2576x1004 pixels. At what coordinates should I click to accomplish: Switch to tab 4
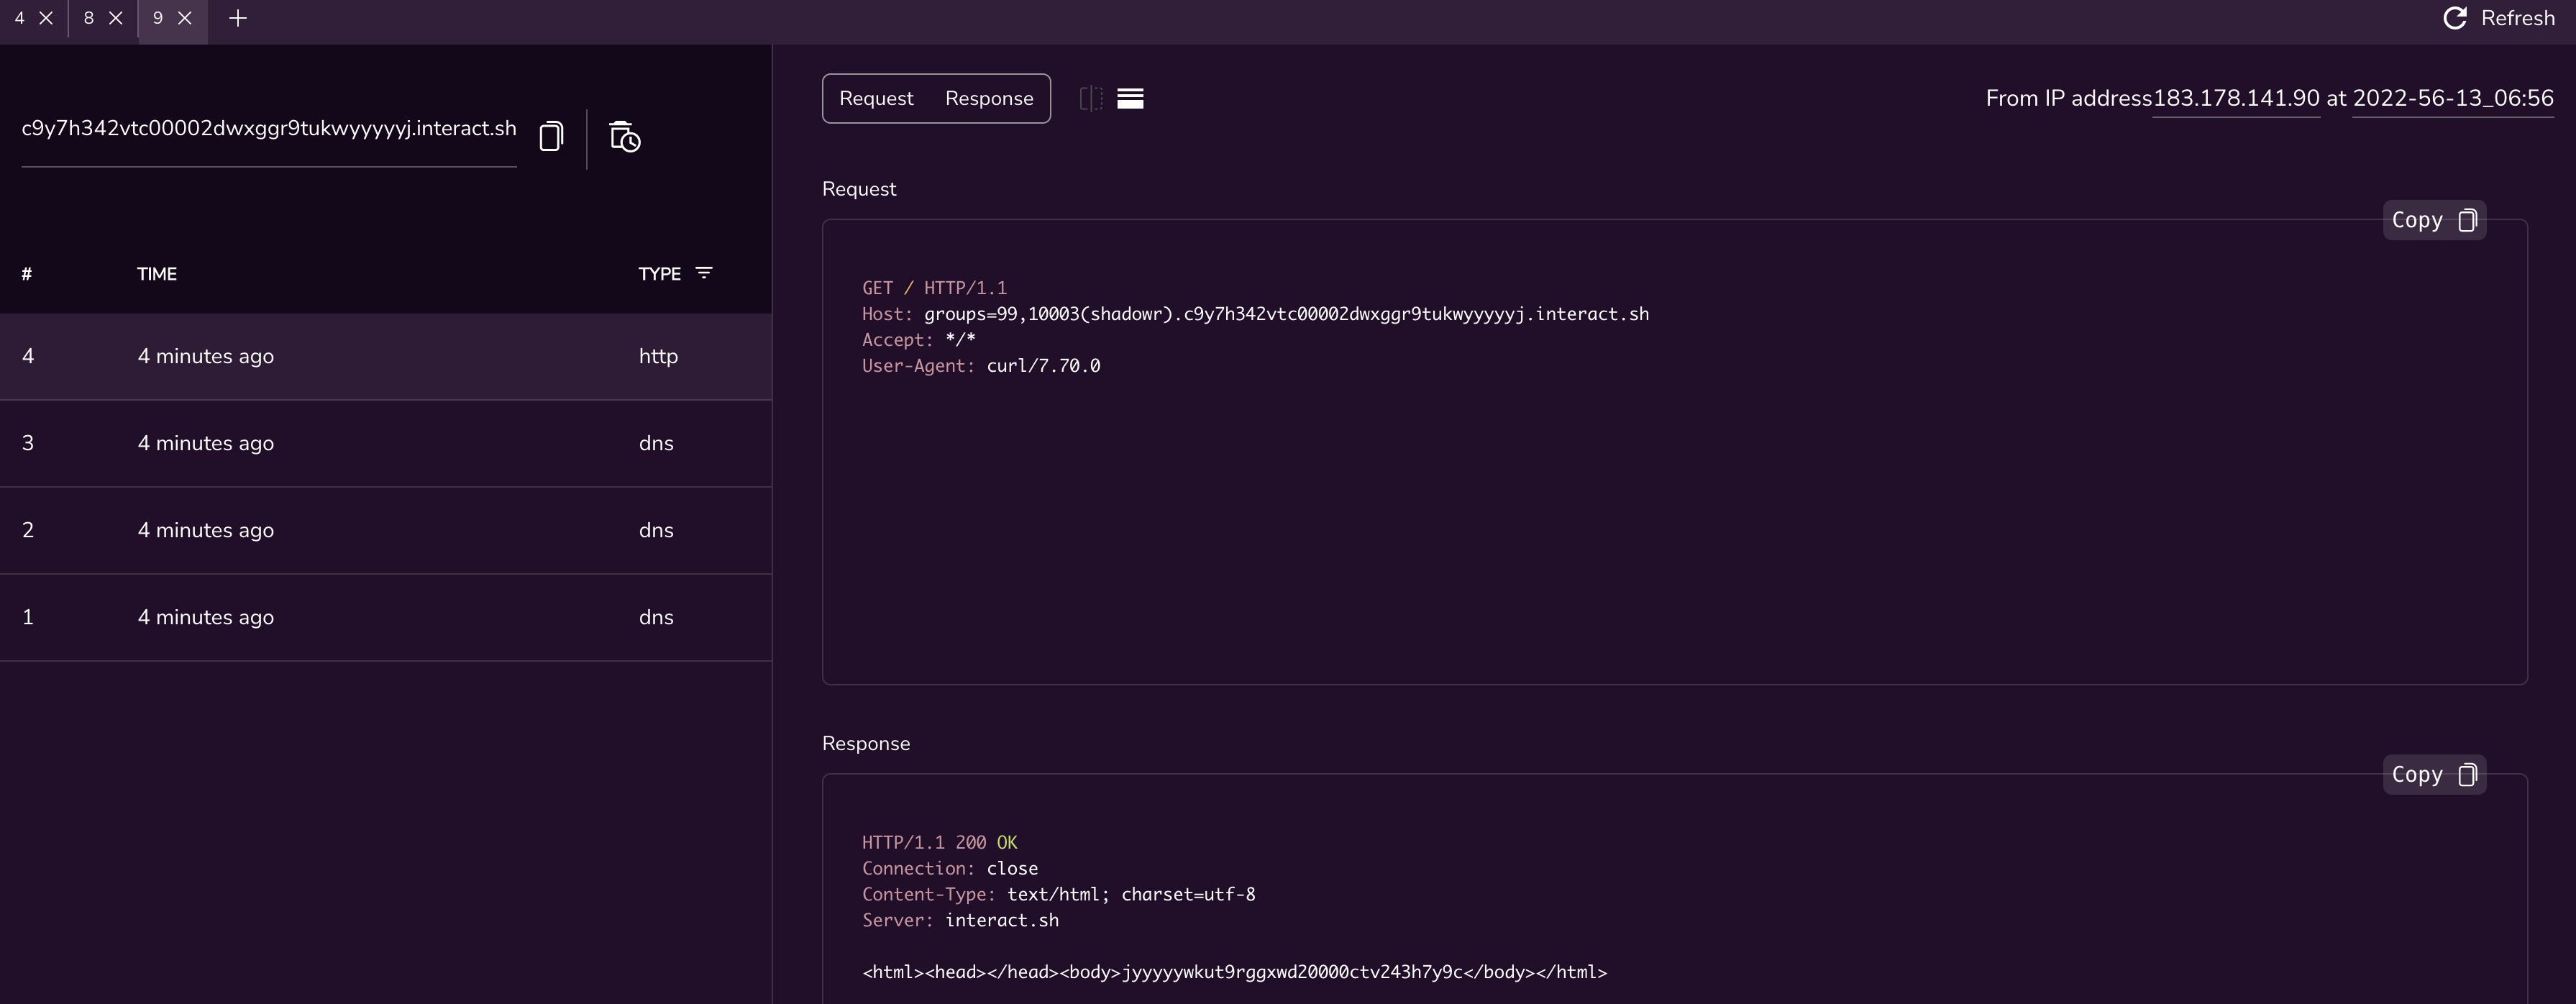tap(20, 18)
